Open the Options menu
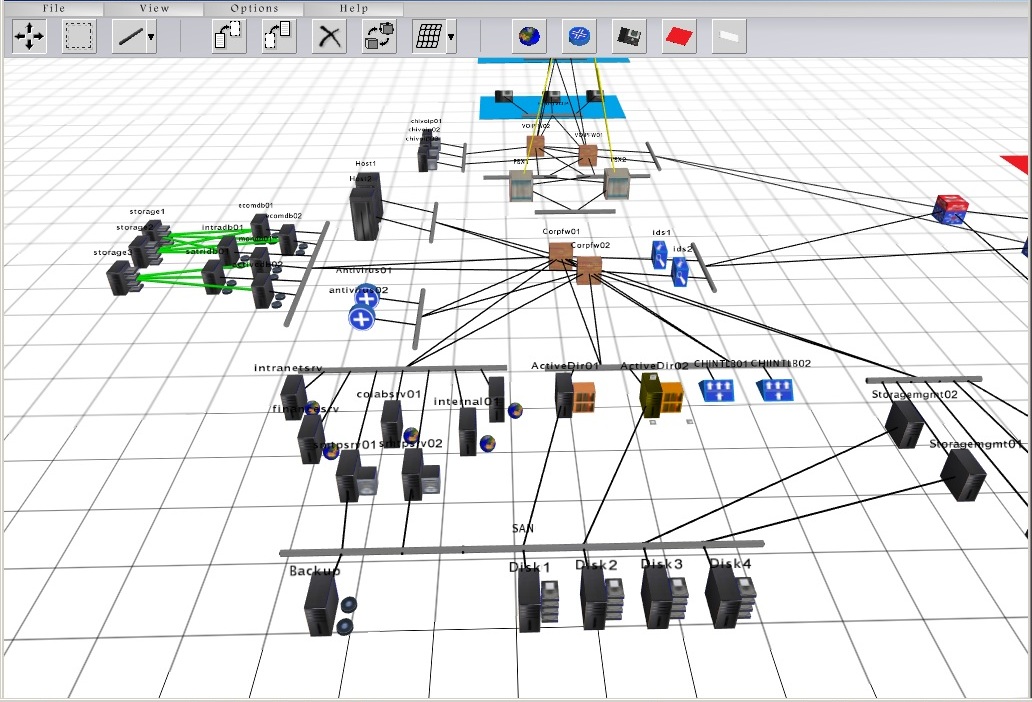1032x702 pixels. (254, 8)
